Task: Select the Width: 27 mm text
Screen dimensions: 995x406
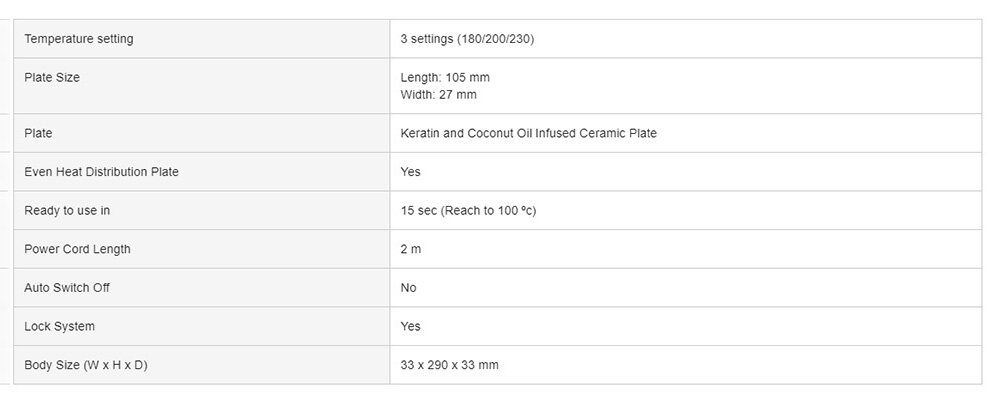Action: (x=438, y=95)
